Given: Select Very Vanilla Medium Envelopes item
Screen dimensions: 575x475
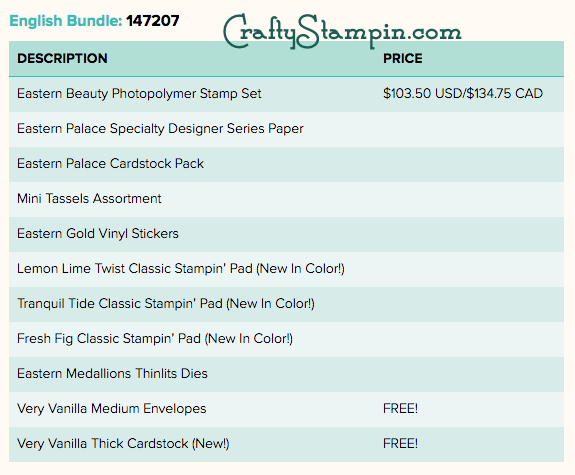Looking at the screenshot, I should click(x=111, y=409).
